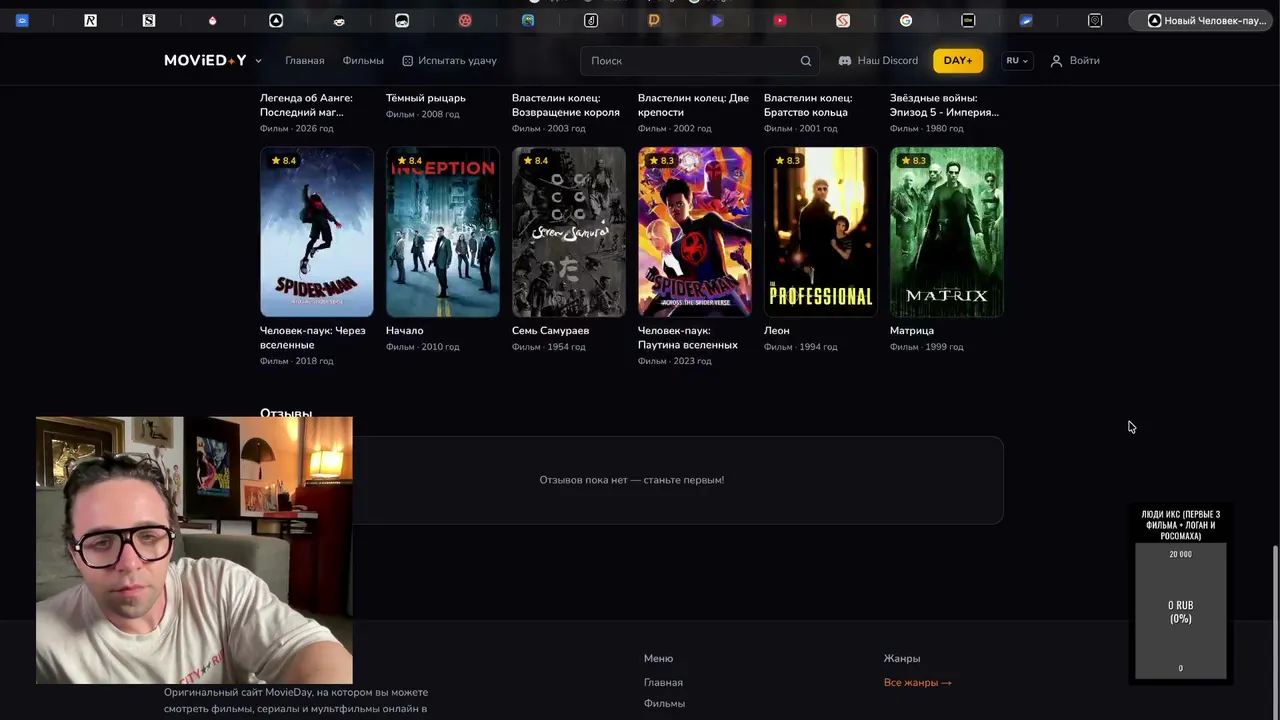The width and height of the screenshot is (1280, 720).
Task: Open the Inception movie poster
Action: pos(443,232)
